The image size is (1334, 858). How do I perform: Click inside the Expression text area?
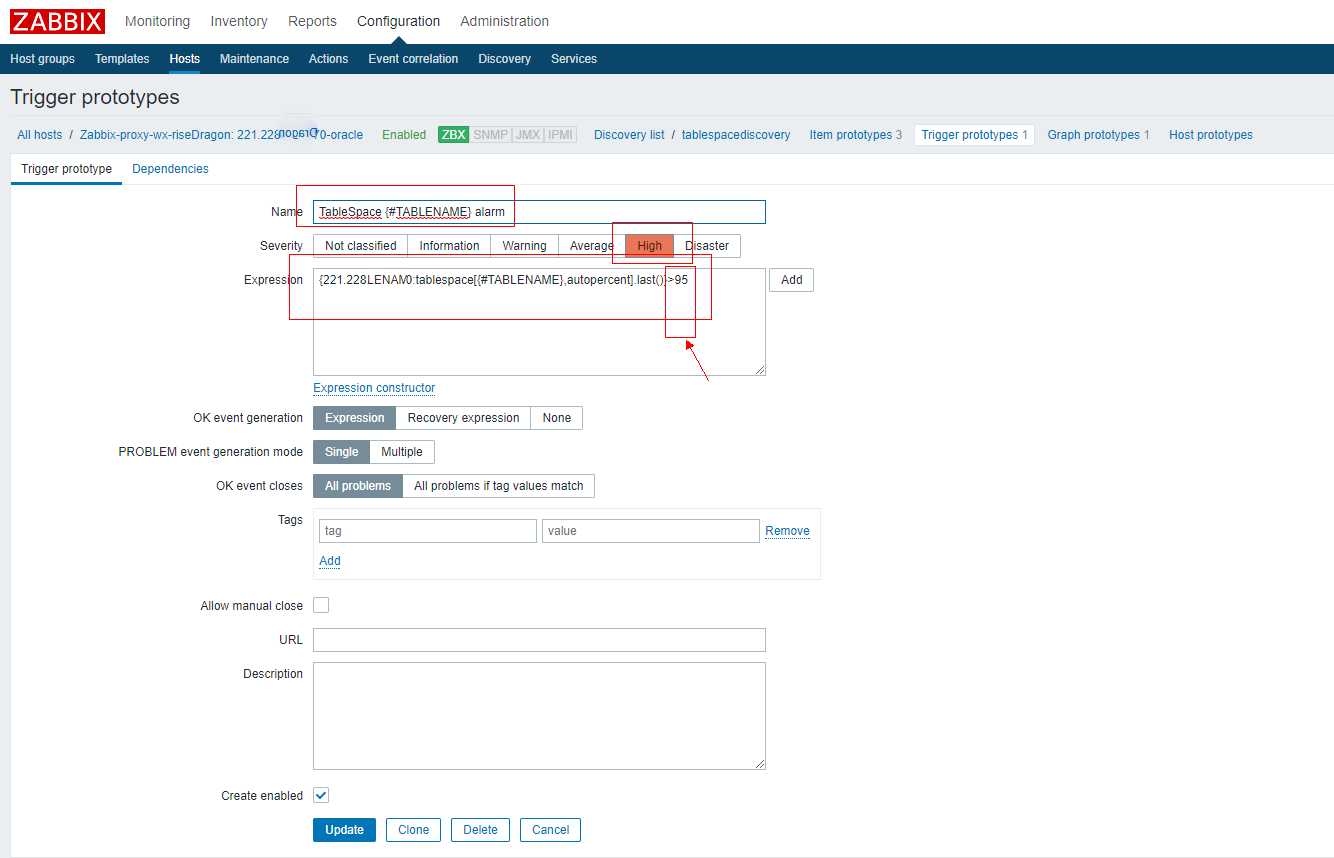539,322
